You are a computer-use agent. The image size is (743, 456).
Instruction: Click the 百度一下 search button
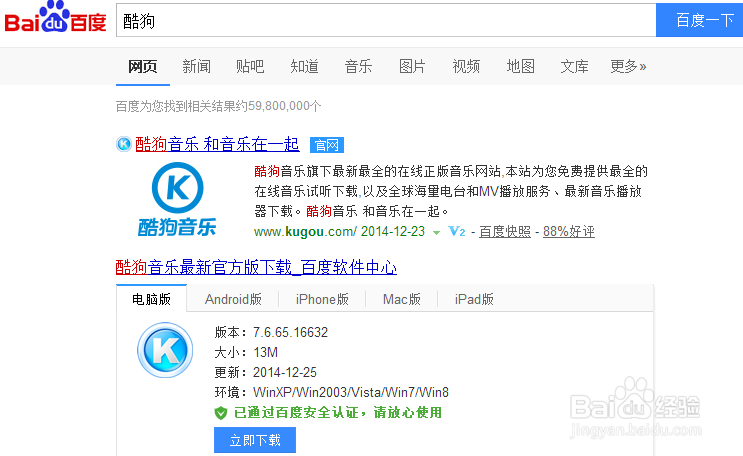pos(699,20)
